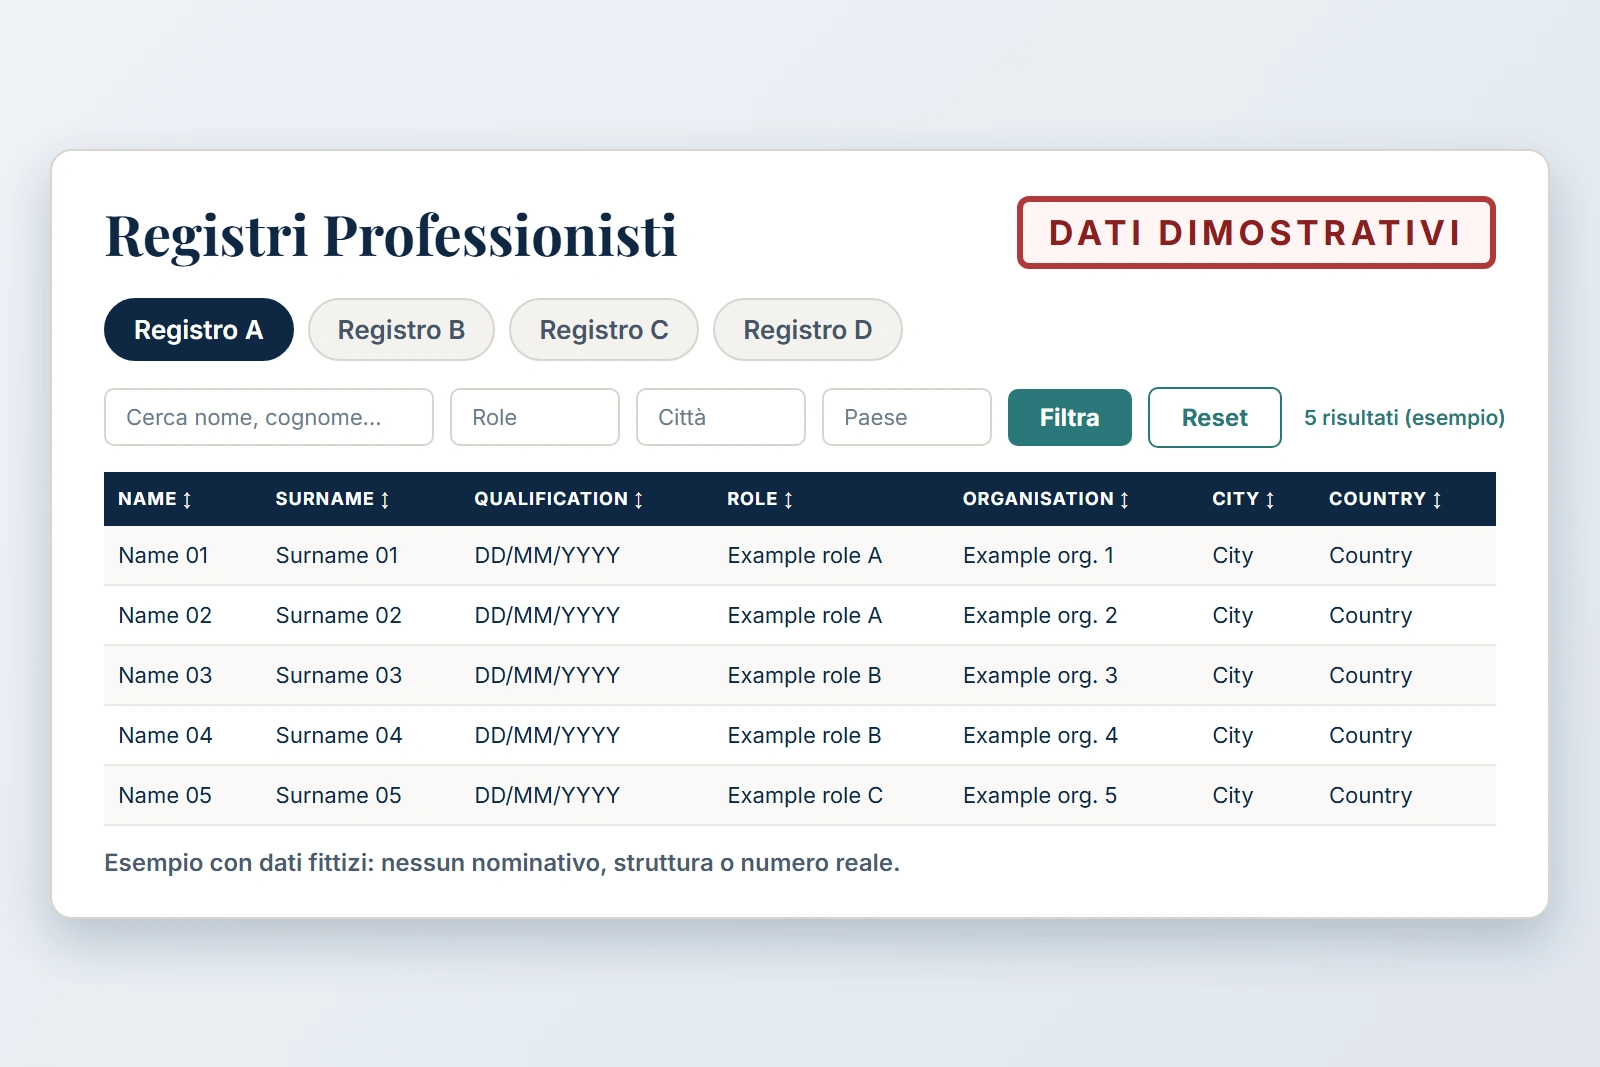Image resolution: width=1600 pixels, height=1067 pixels.
Task: Click the '5 risultati (esempio)' text
Action: [x=1404, y=418]
